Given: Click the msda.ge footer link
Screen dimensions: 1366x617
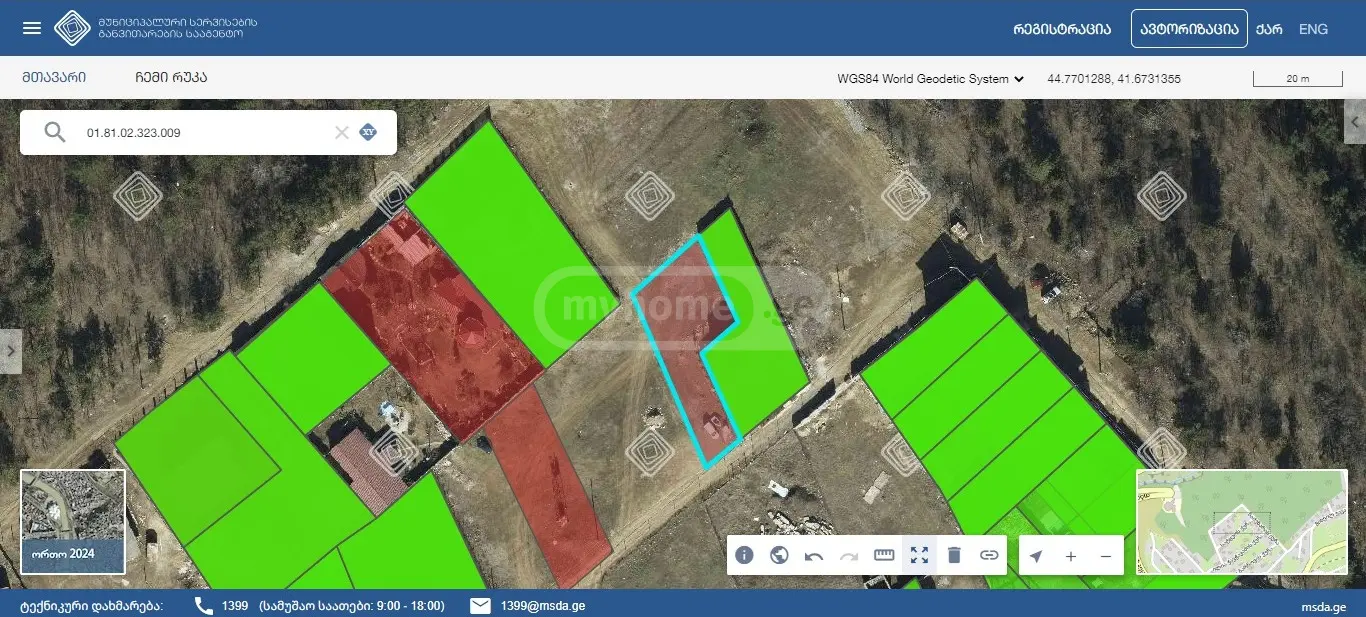Looking at the screenshot, I should (x=1323, y=606).
